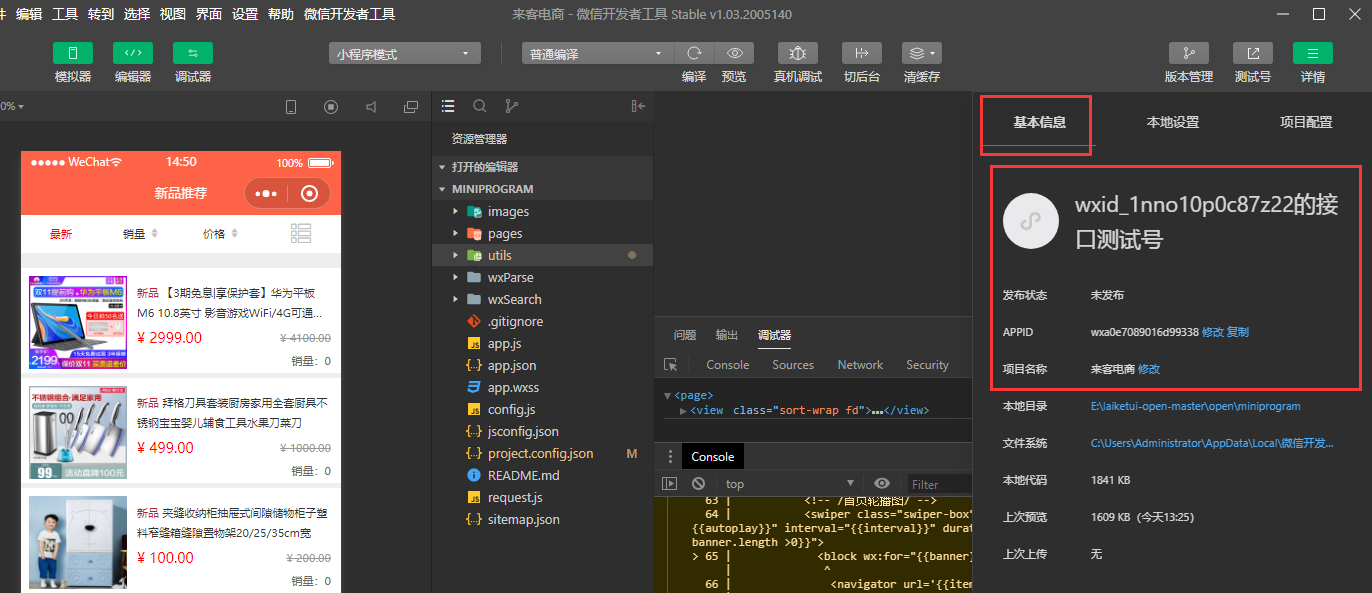Screen dimensions: 1372x593
Task: Toggle 销量 sort order in simulator
Action: 140,234
